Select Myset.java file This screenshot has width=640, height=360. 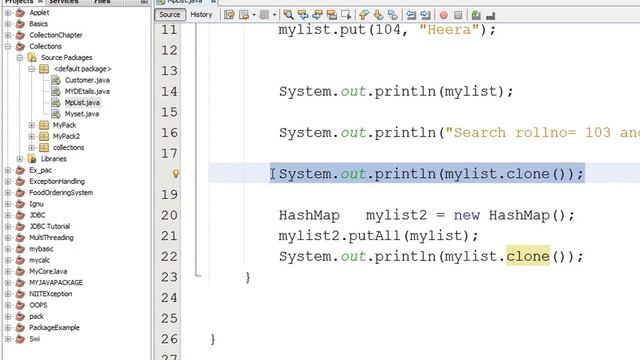[82, 114]
